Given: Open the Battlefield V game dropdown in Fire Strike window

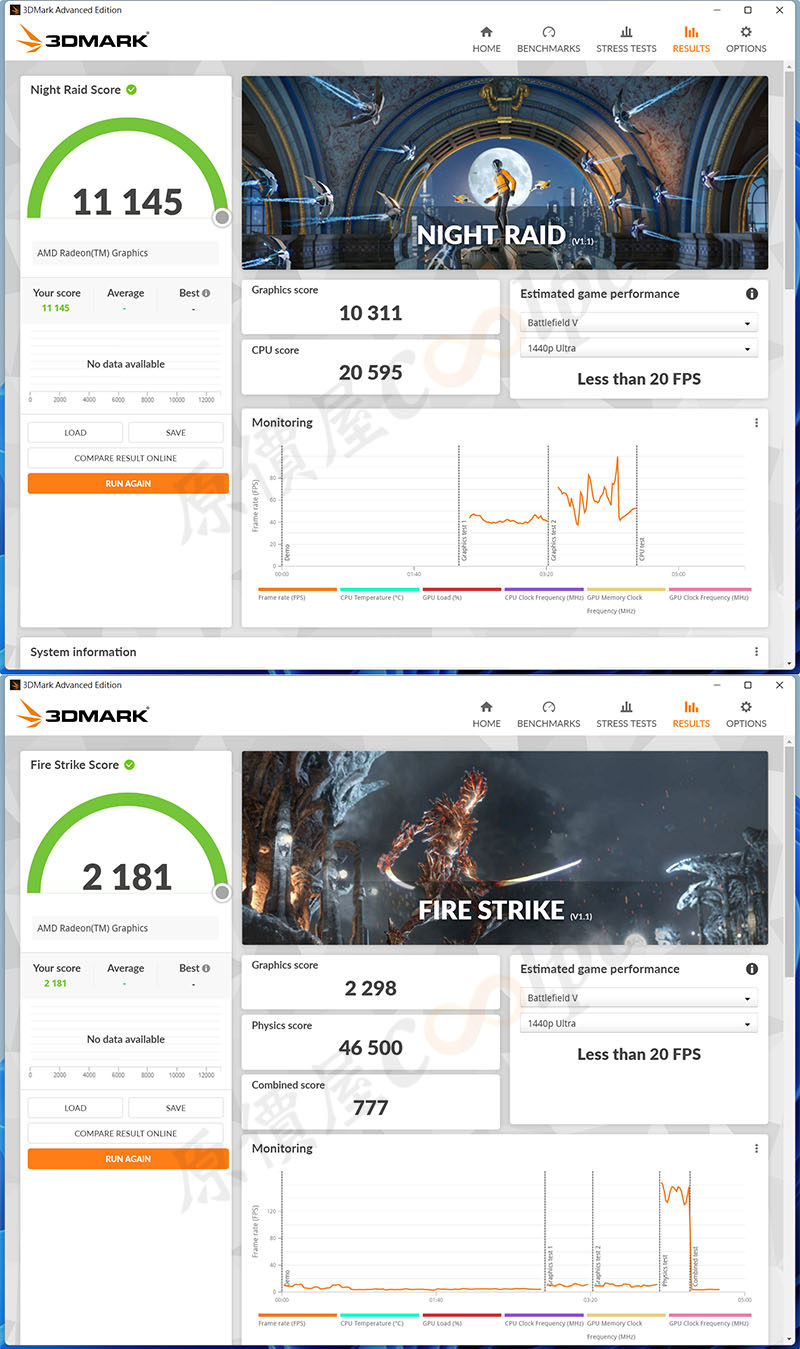Looking at the screenshot, I should point(639,998).
